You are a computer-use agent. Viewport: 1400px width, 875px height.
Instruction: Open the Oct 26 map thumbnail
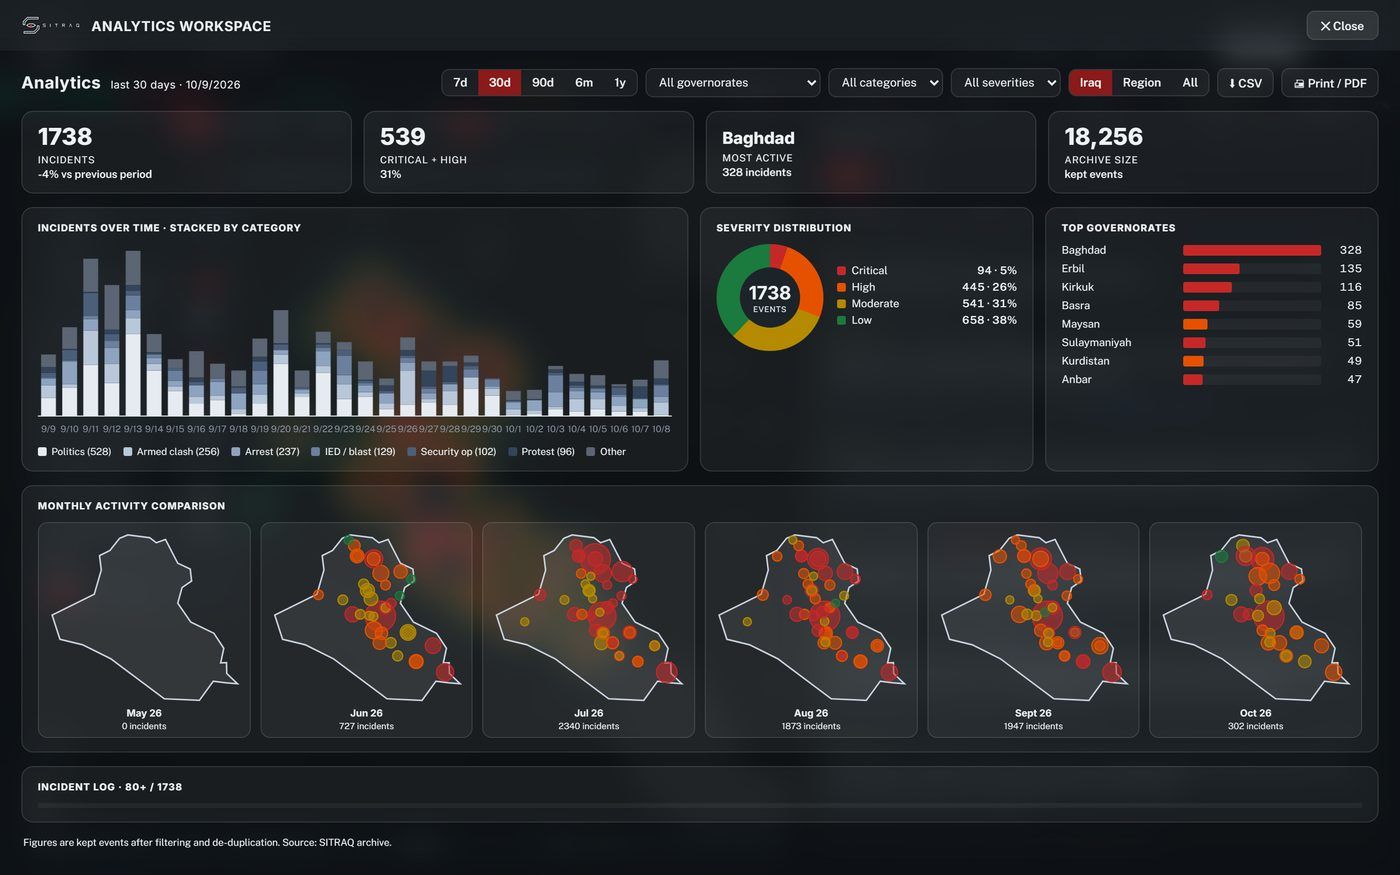(1256, 630)
